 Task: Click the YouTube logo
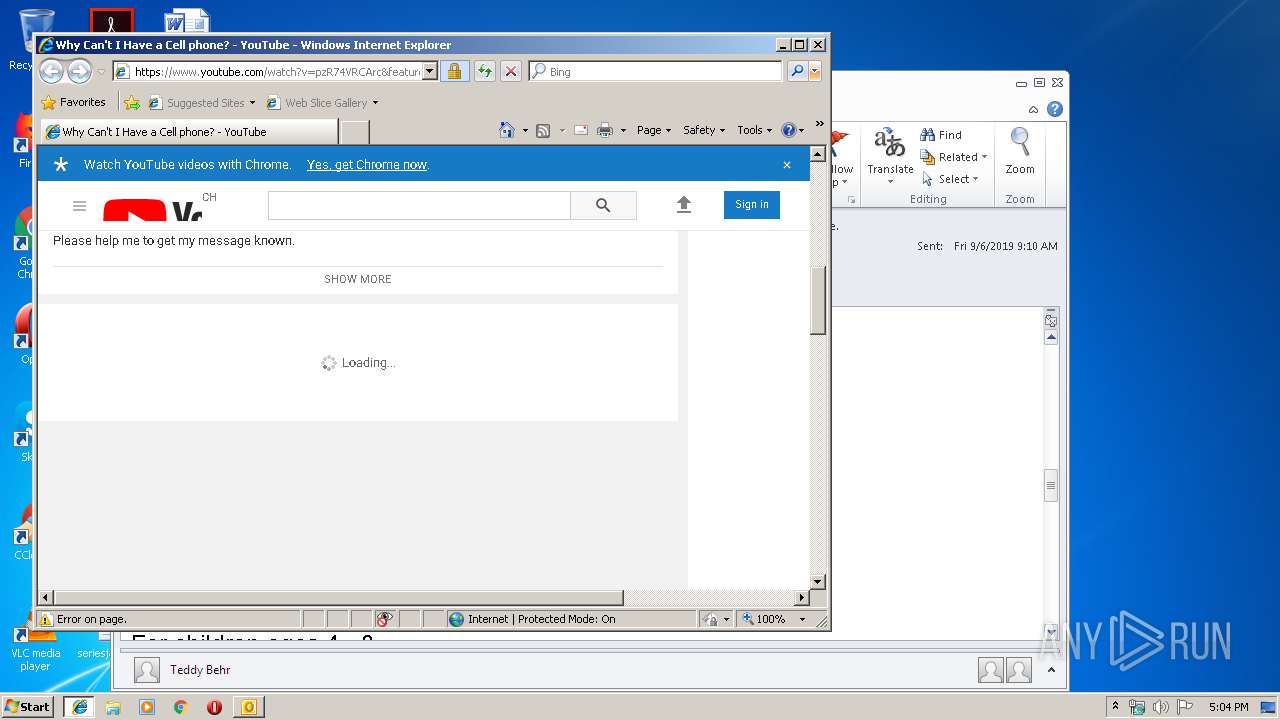click(x=152, y=209)
